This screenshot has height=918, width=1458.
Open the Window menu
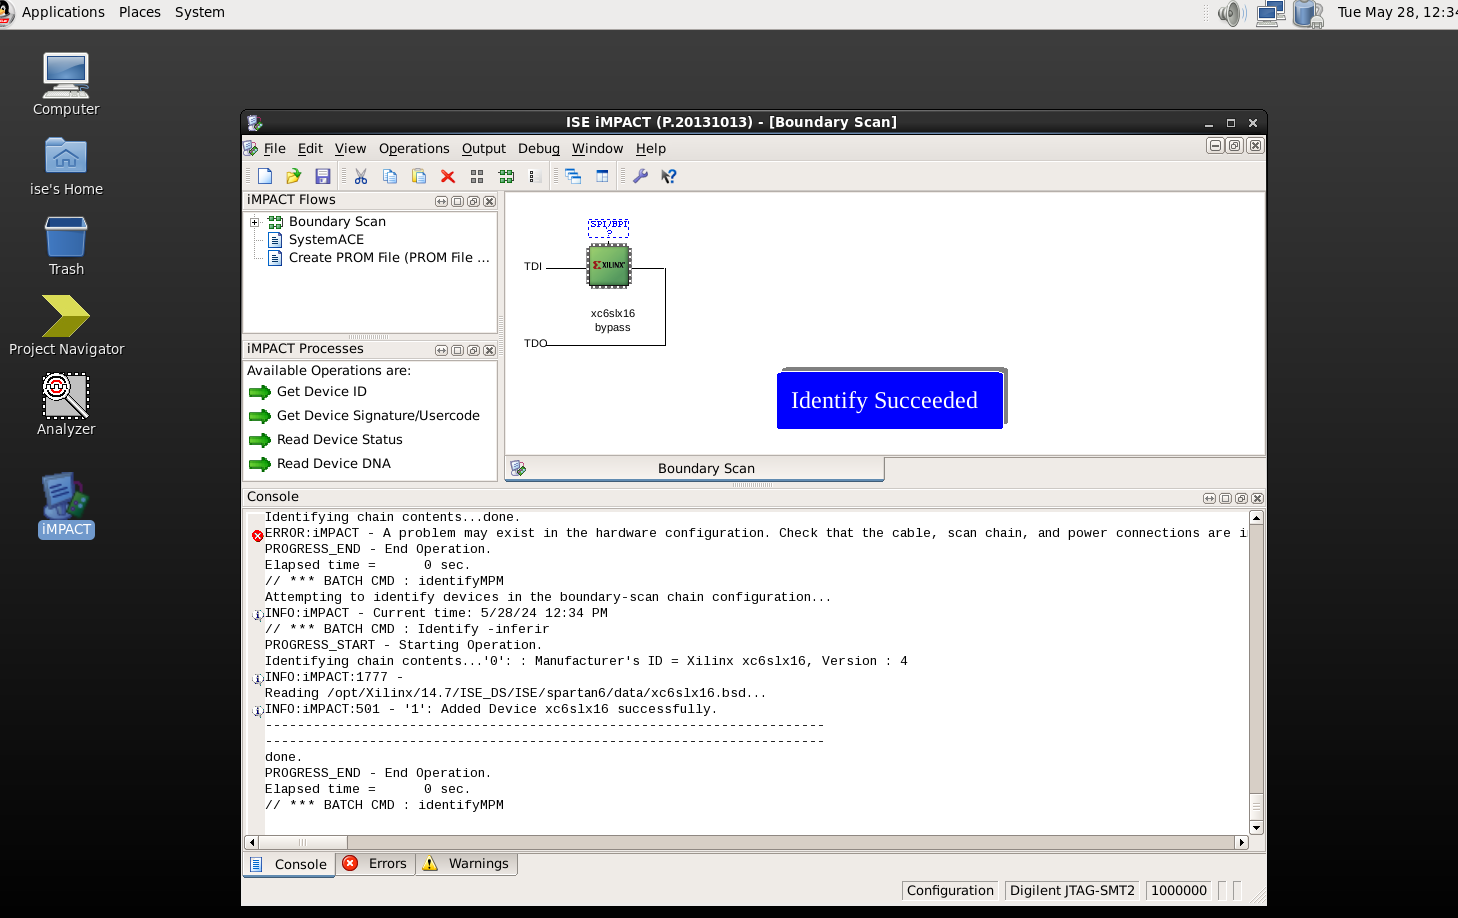click(597, 149)
